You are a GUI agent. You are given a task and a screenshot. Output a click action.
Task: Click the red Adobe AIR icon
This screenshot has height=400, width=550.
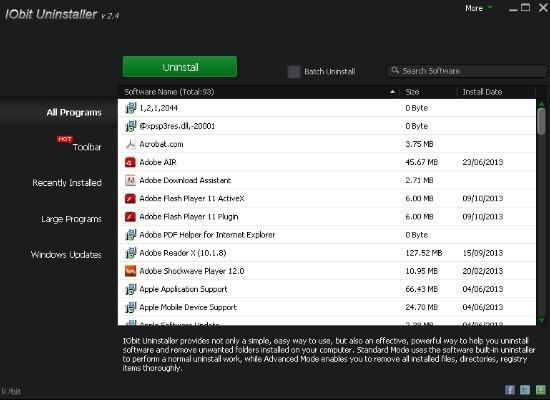130,162
